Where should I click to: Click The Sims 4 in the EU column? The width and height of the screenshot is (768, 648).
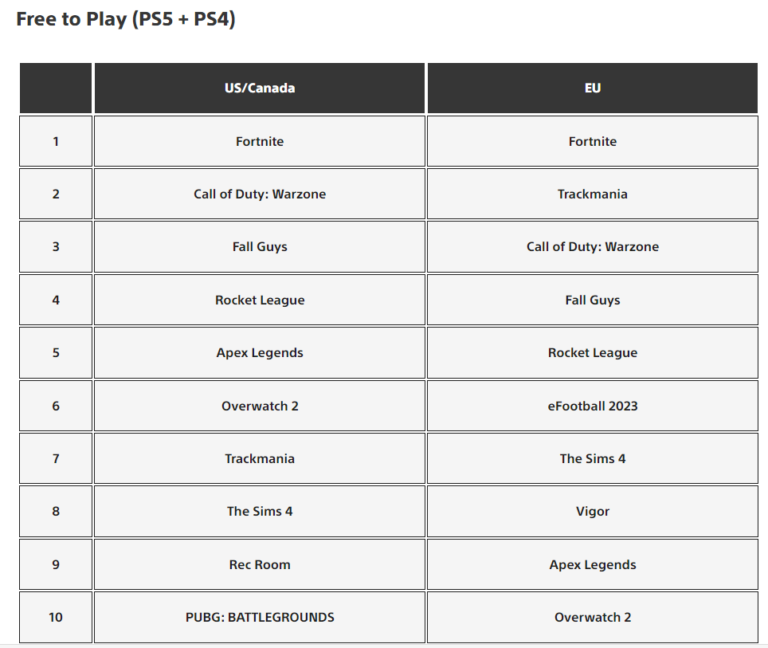tap(592, 459)
